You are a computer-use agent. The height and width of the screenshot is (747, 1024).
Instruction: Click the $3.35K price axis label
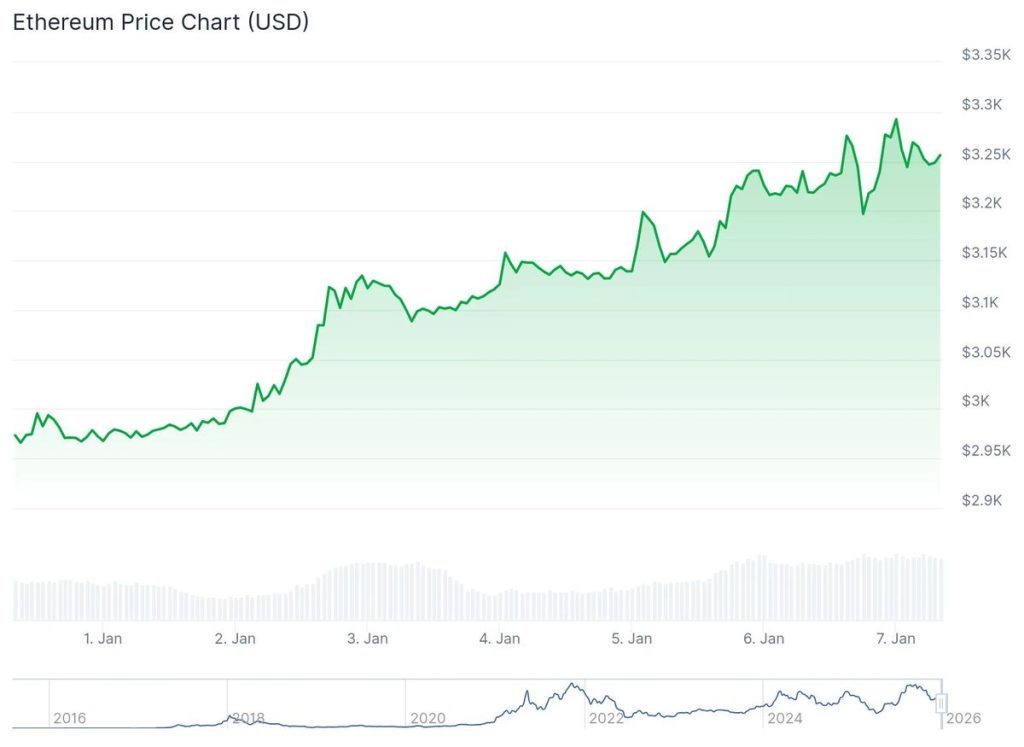[x=986, y=55]
